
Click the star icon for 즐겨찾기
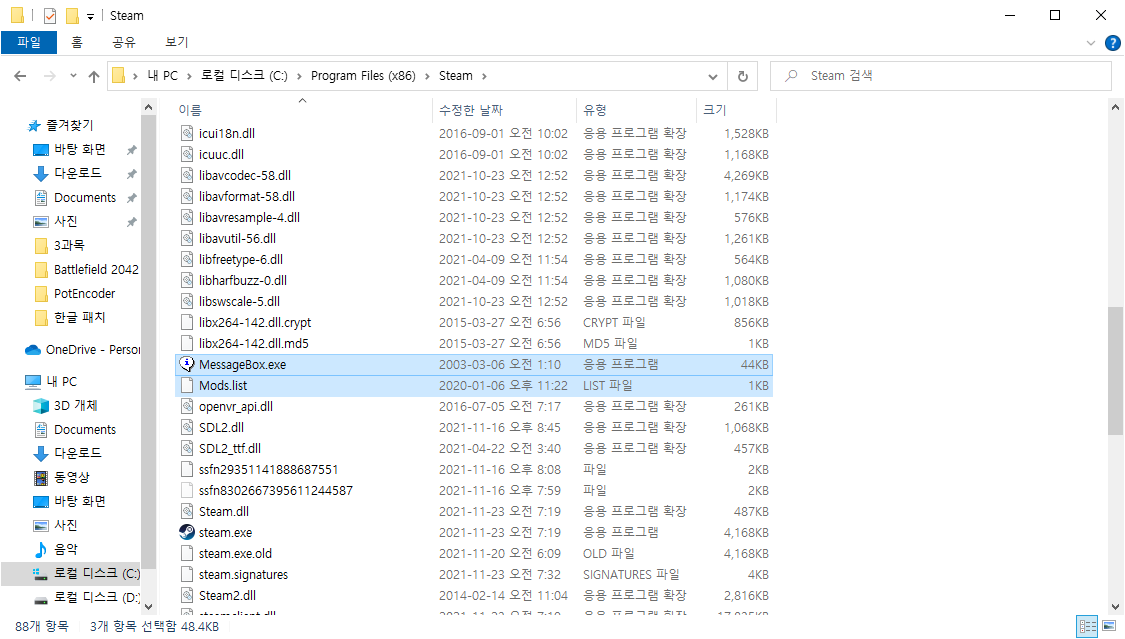coord(34,126)
